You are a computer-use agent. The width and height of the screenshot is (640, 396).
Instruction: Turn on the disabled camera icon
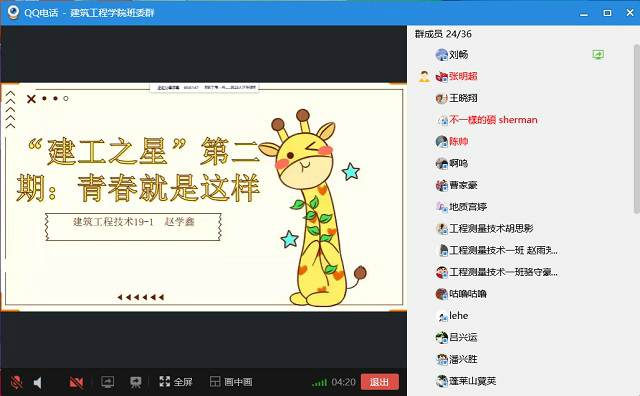(x=76, y=382)
